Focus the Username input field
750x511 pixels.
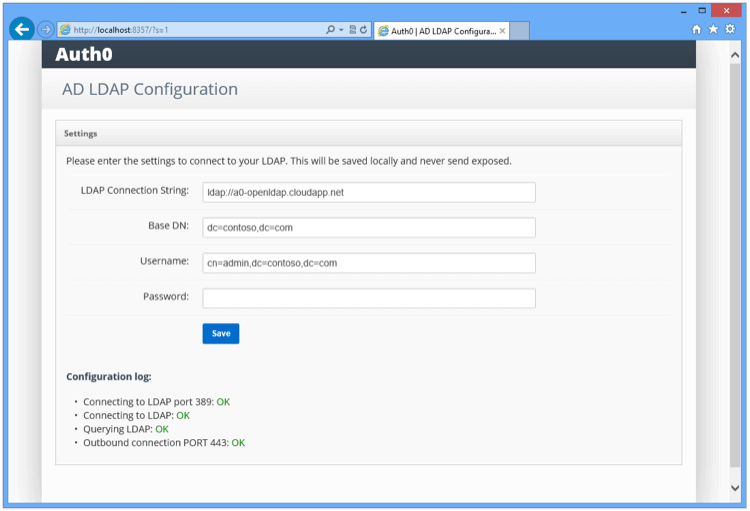point(369,263)
